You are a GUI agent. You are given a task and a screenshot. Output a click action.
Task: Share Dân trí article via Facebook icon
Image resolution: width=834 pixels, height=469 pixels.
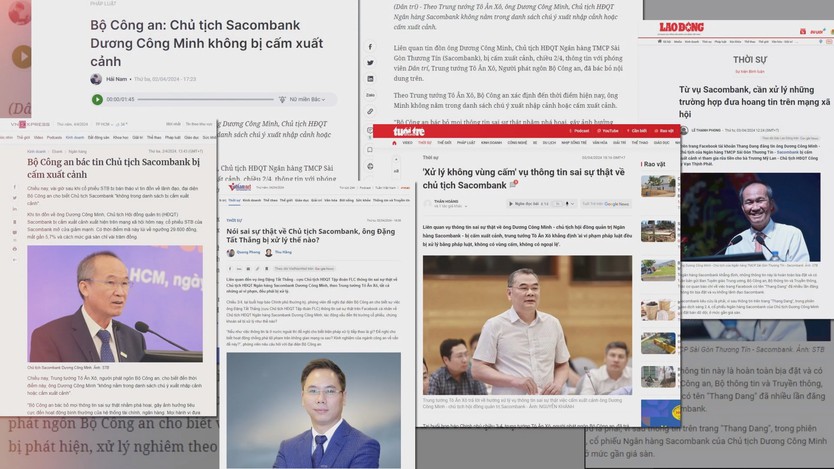370,47
